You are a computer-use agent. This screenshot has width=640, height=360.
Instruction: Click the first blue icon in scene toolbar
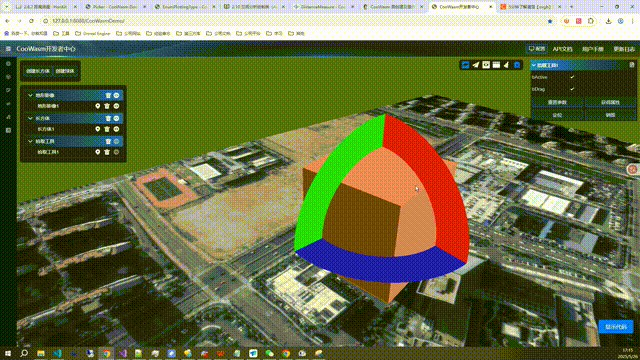point(465,65)
